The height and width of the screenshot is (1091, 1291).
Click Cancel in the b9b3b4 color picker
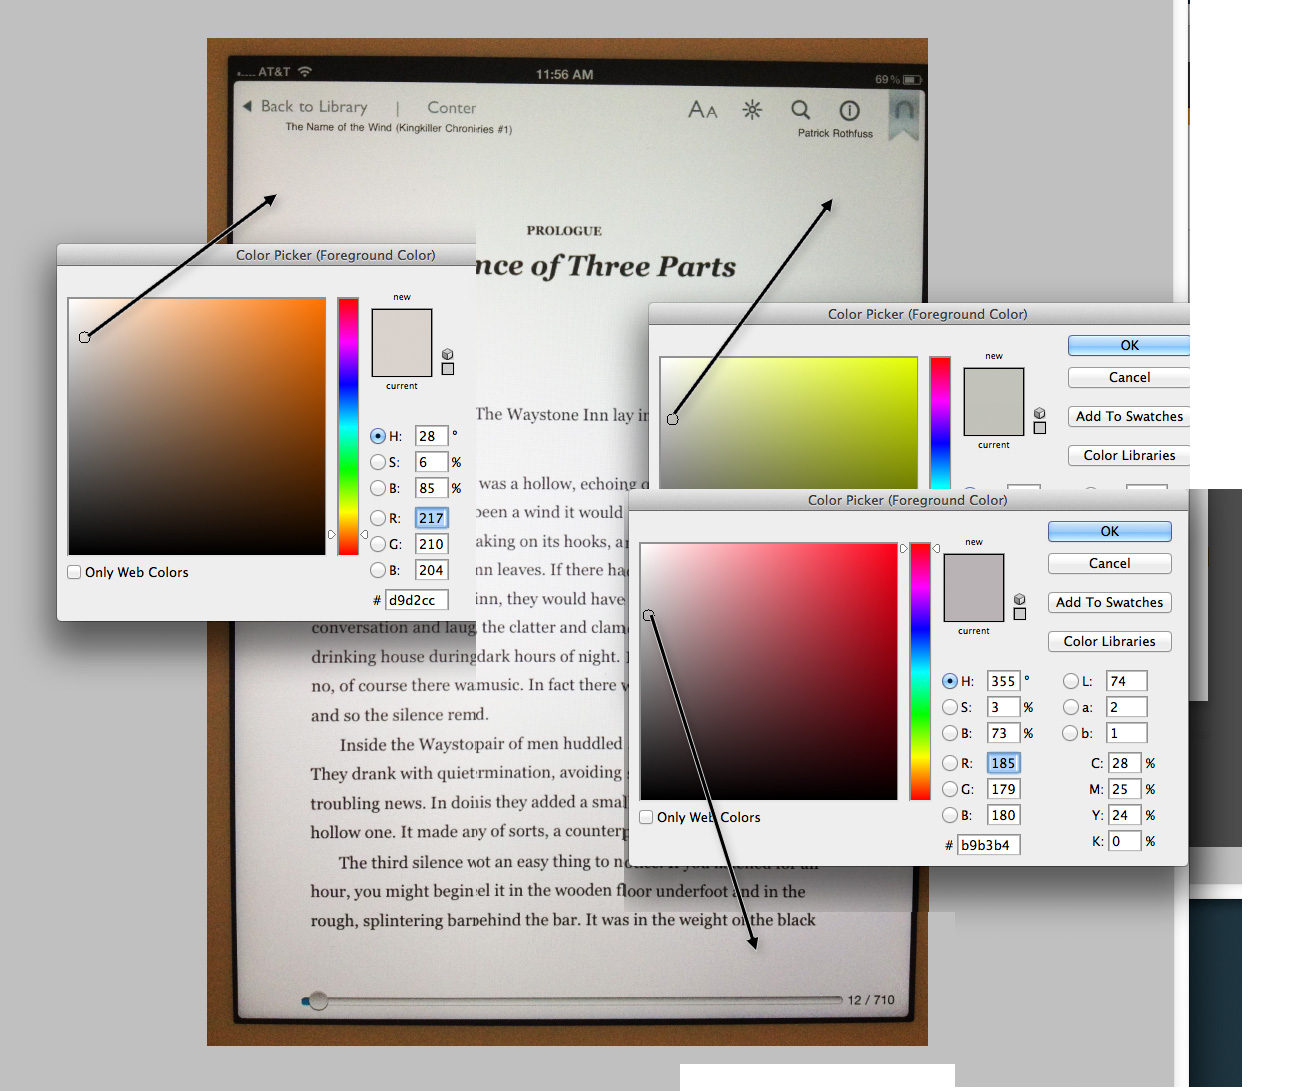[1110, 563]
